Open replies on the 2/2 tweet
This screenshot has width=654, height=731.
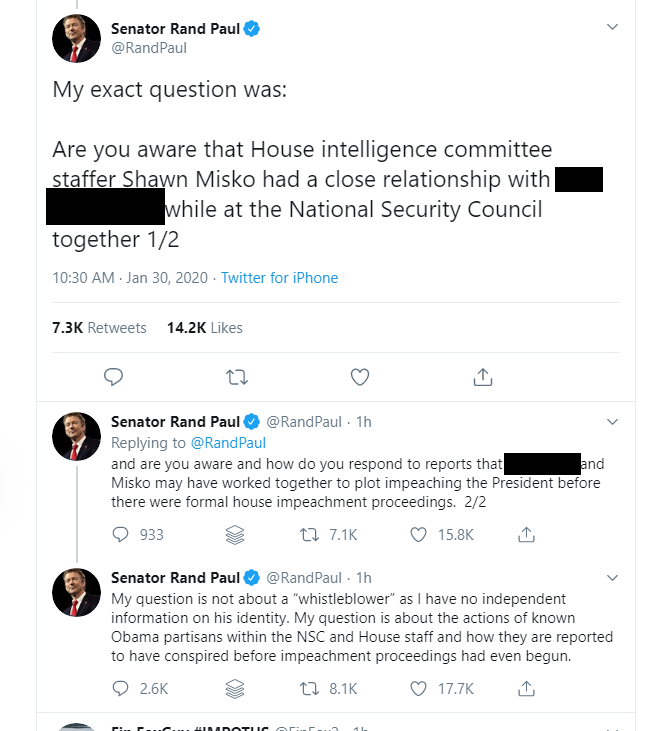(138, 534)
